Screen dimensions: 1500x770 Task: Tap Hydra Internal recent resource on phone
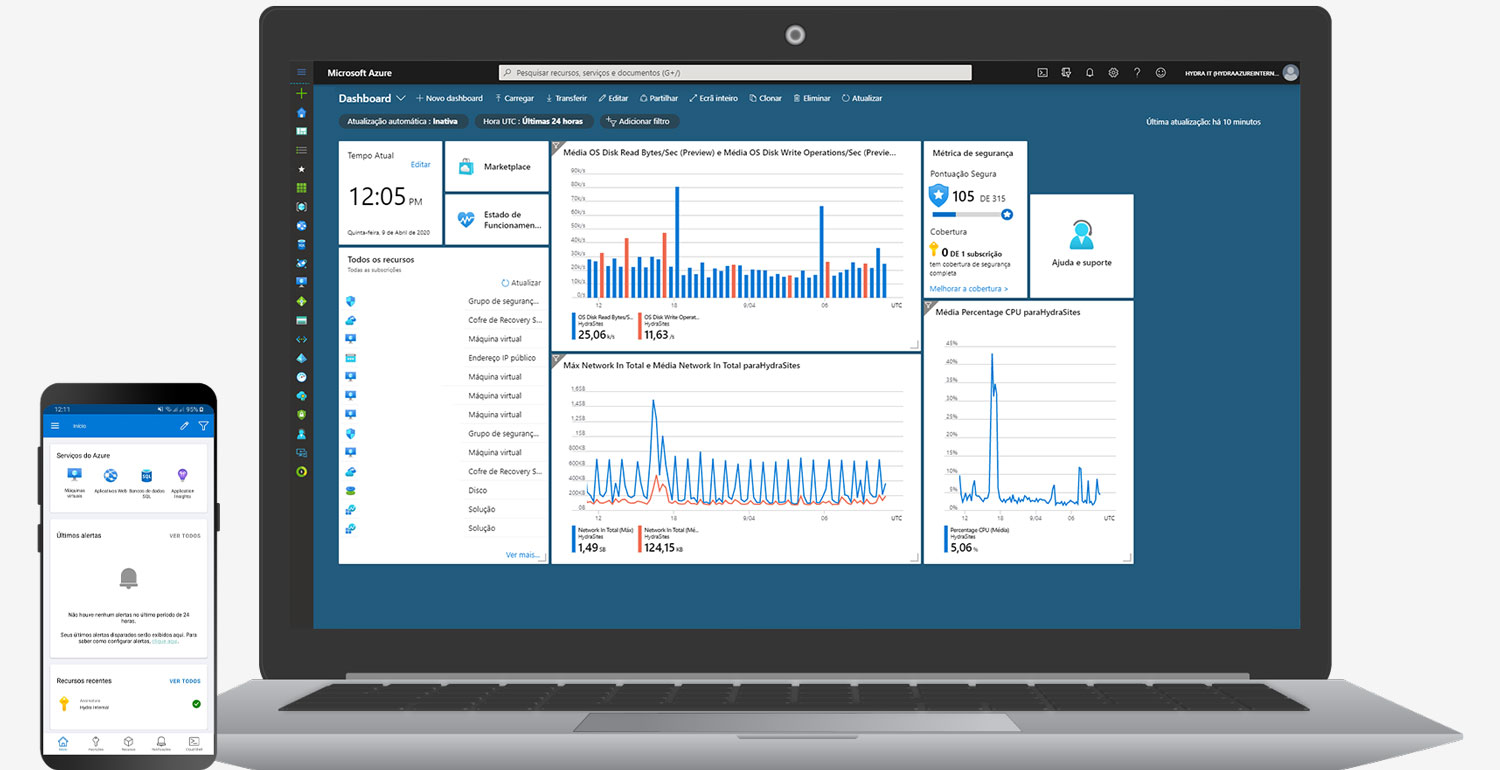point(128,704)
